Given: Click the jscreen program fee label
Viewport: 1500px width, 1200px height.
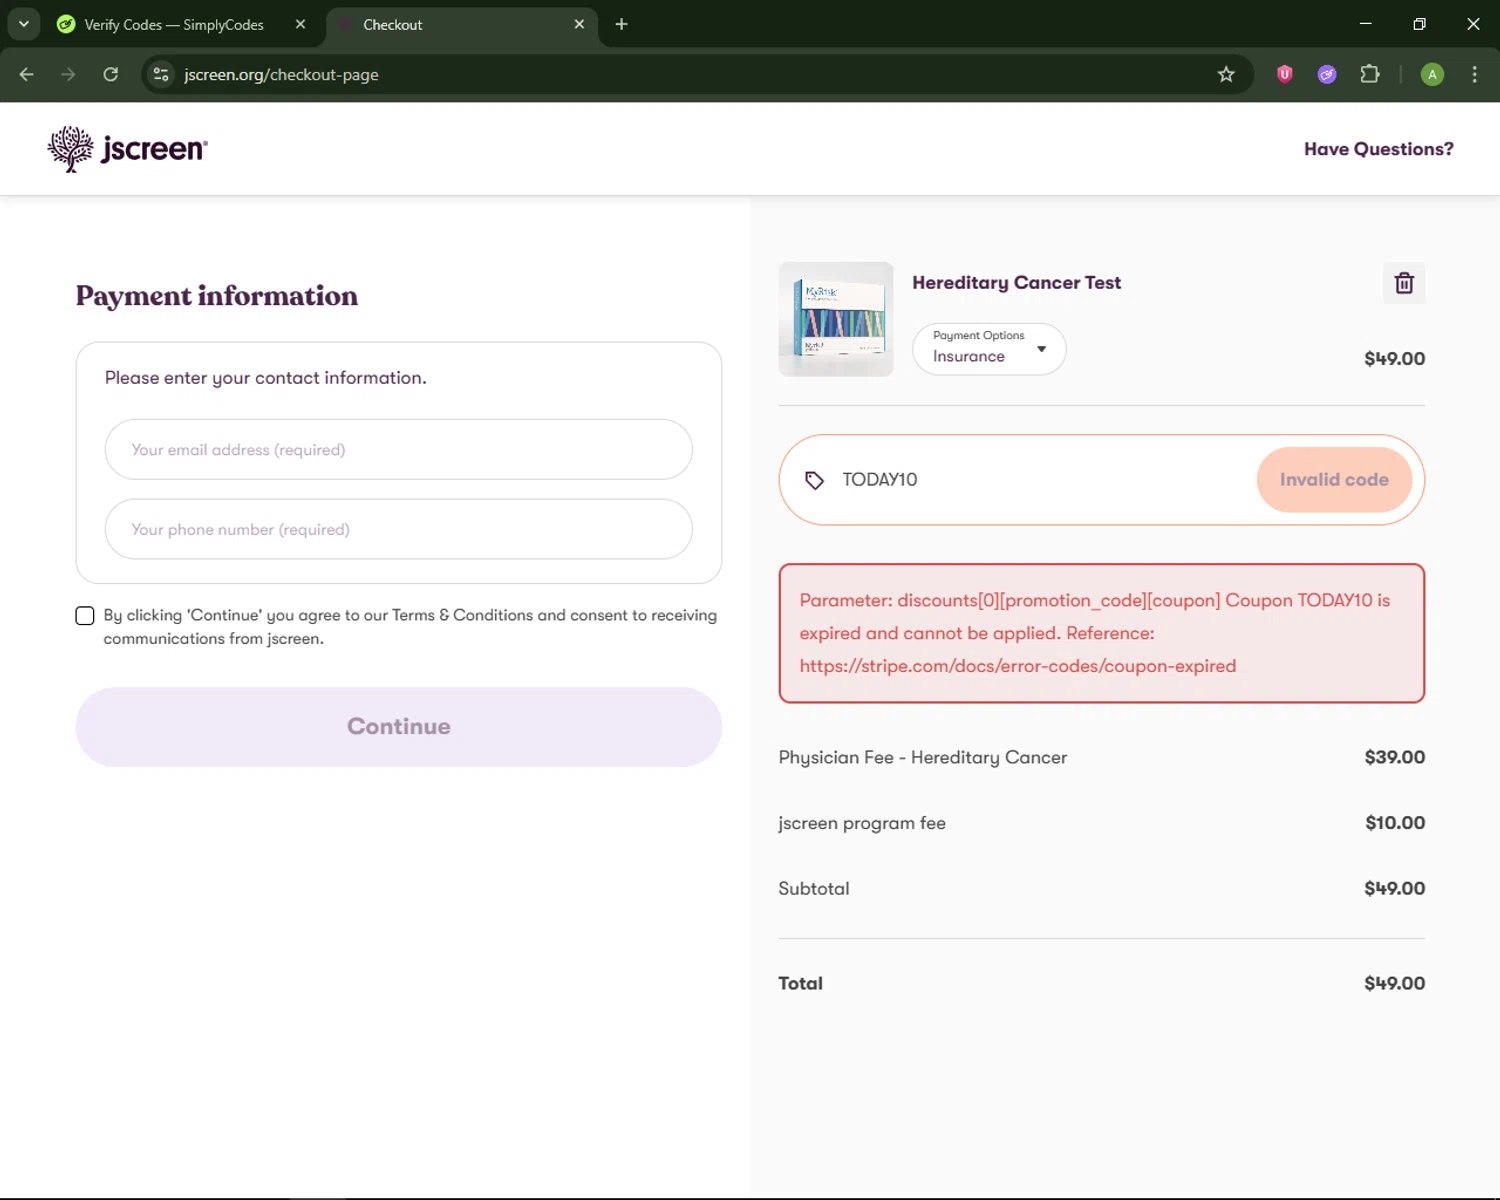Looking at the screenshot, I should pos(862,824).
